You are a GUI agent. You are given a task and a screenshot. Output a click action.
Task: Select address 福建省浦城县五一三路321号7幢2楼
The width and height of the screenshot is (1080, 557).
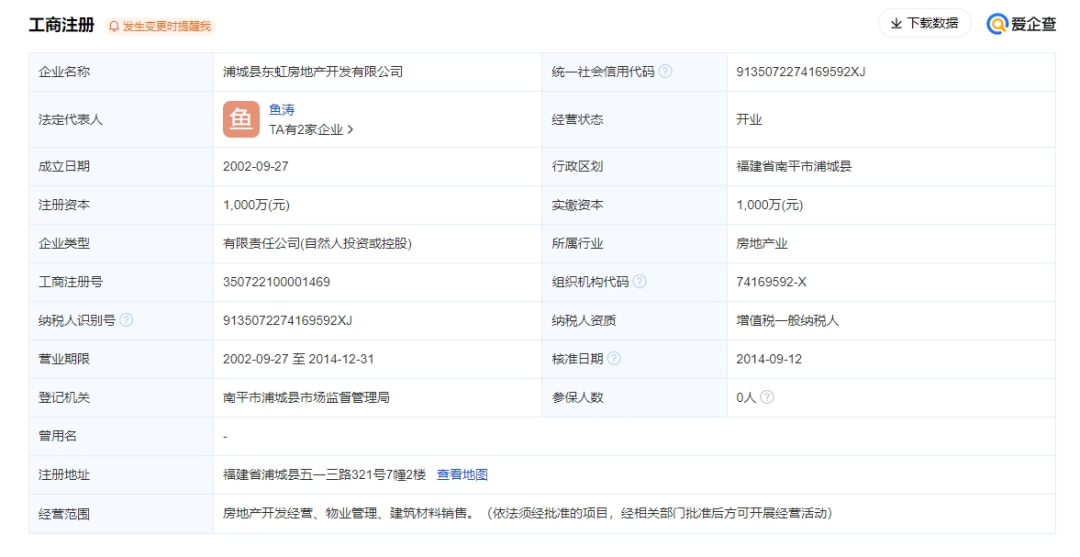pos(324,474)
